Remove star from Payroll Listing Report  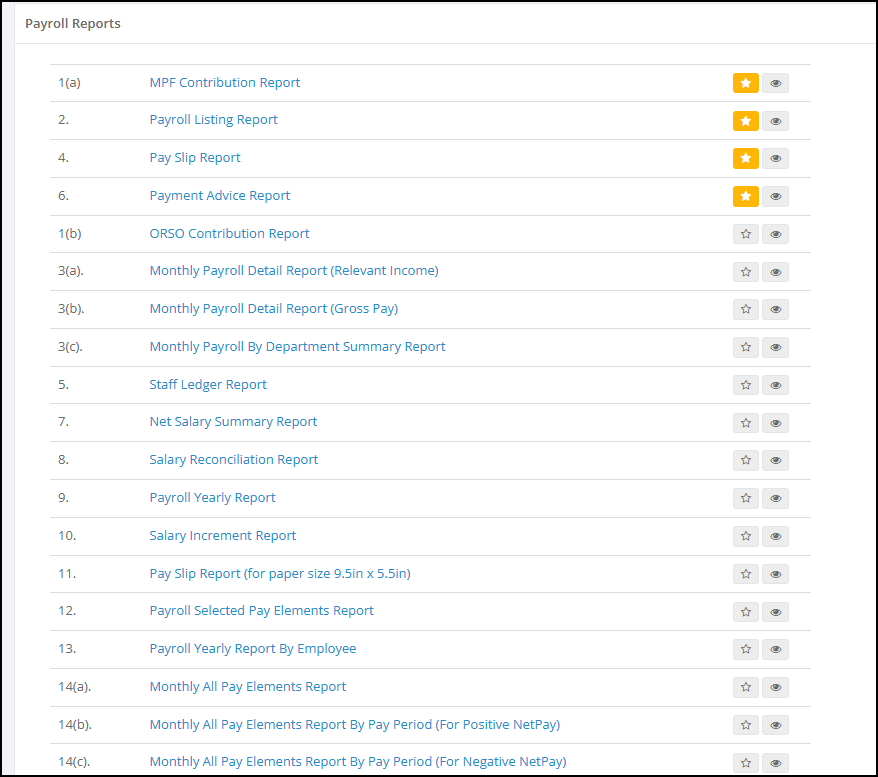(745, 121)
